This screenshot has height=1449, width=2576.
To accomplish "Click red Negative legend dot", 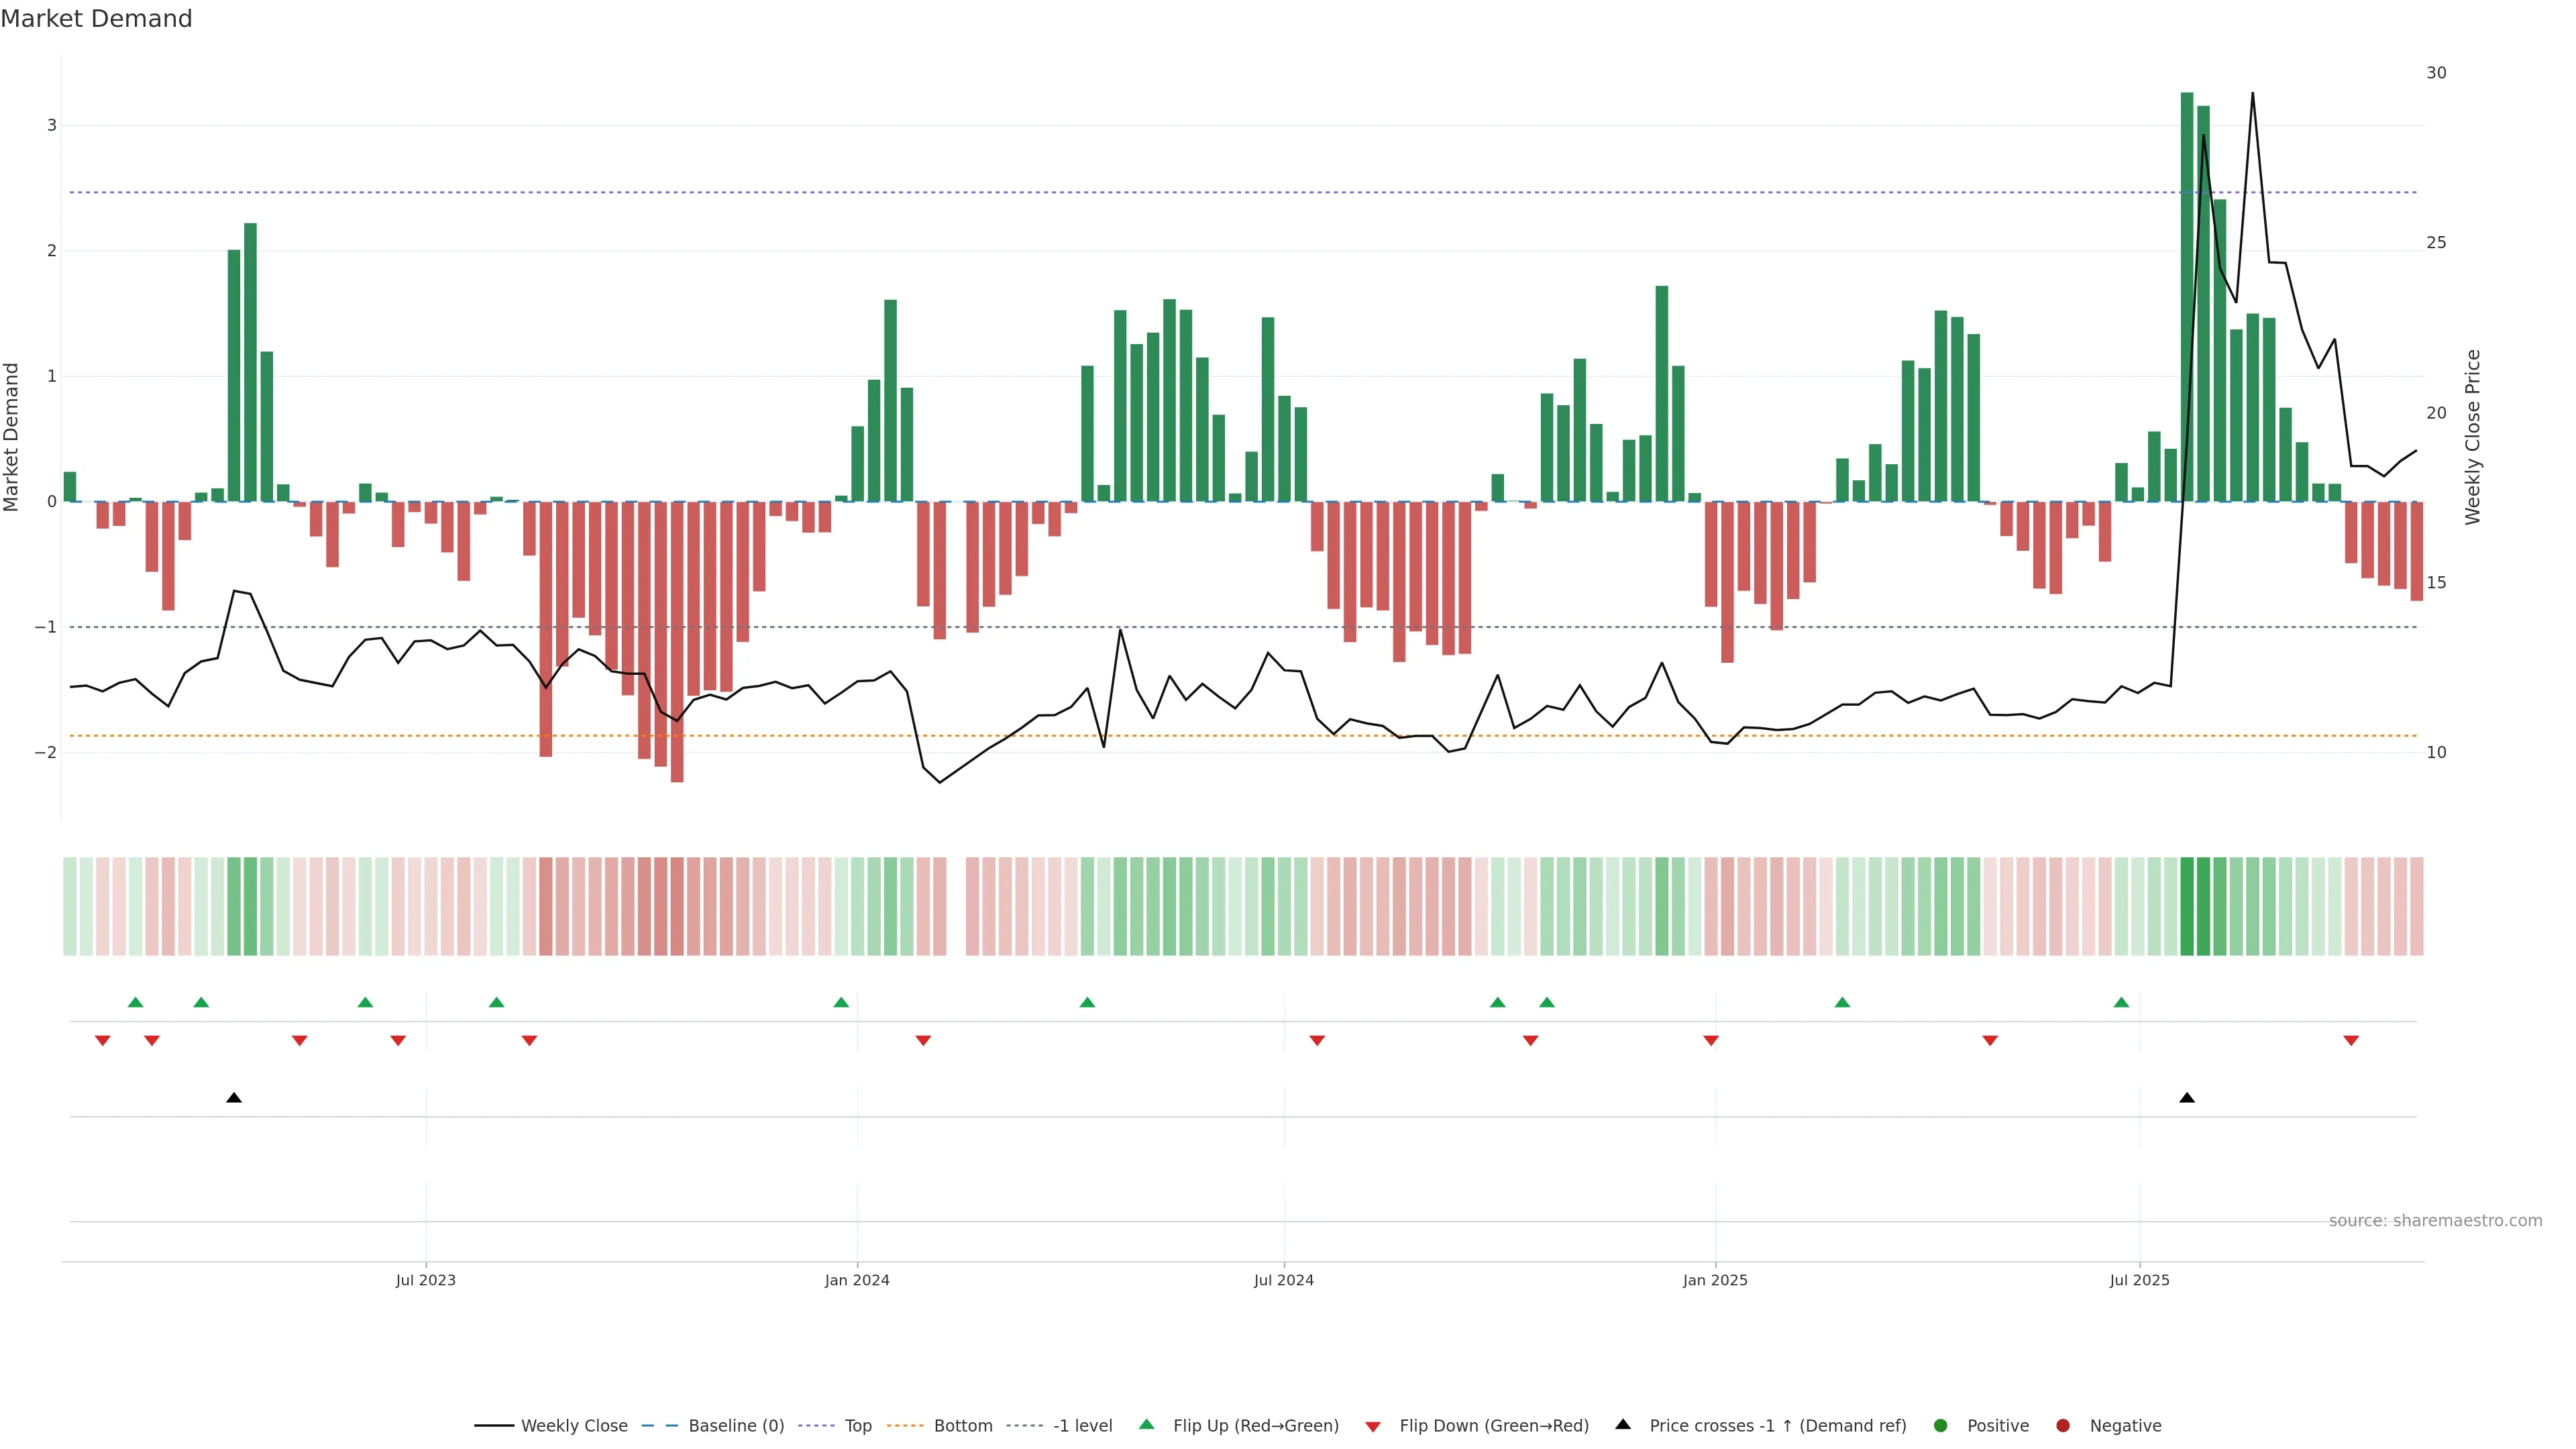I will coord(2063,1425).
